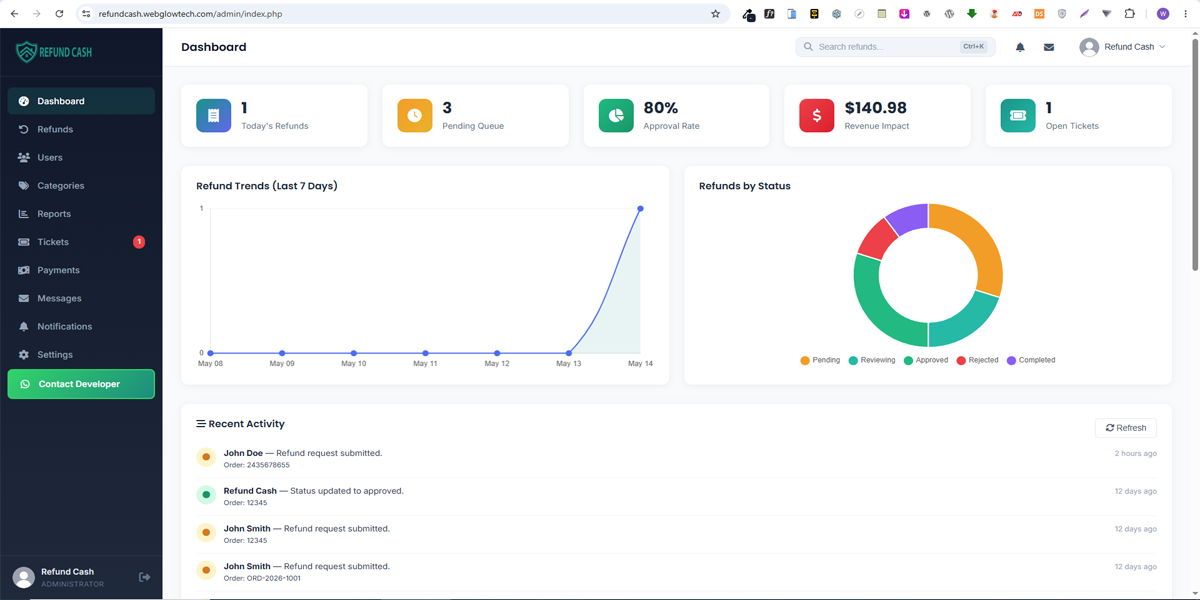
Task: Open Reports in the sidebar
Action: [81, 213]
